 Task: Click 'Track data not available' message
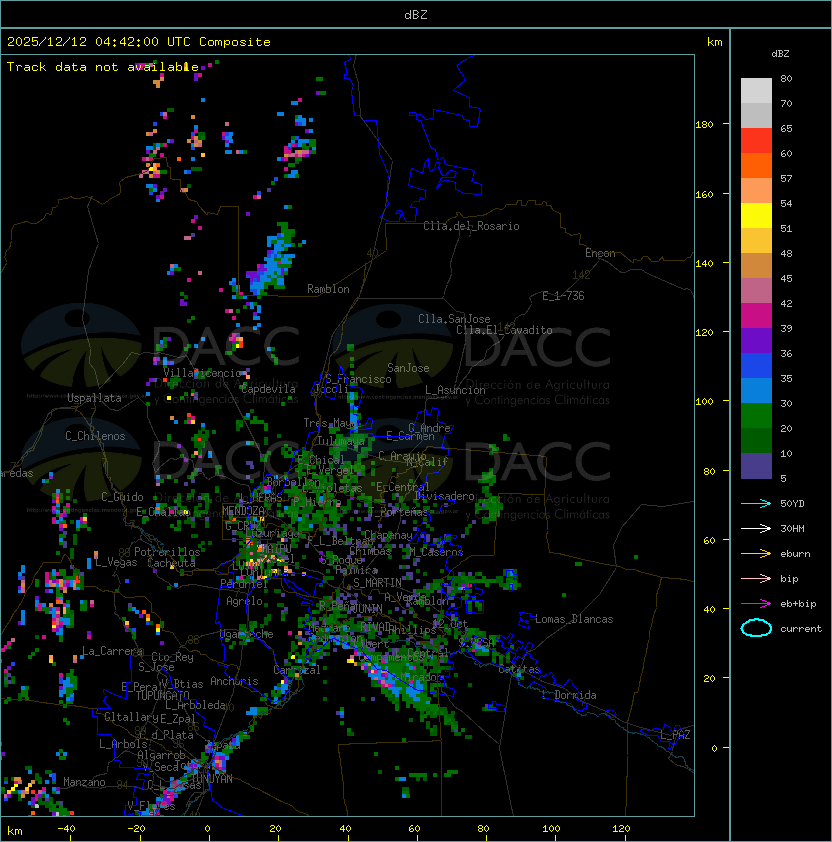point(103,67)
